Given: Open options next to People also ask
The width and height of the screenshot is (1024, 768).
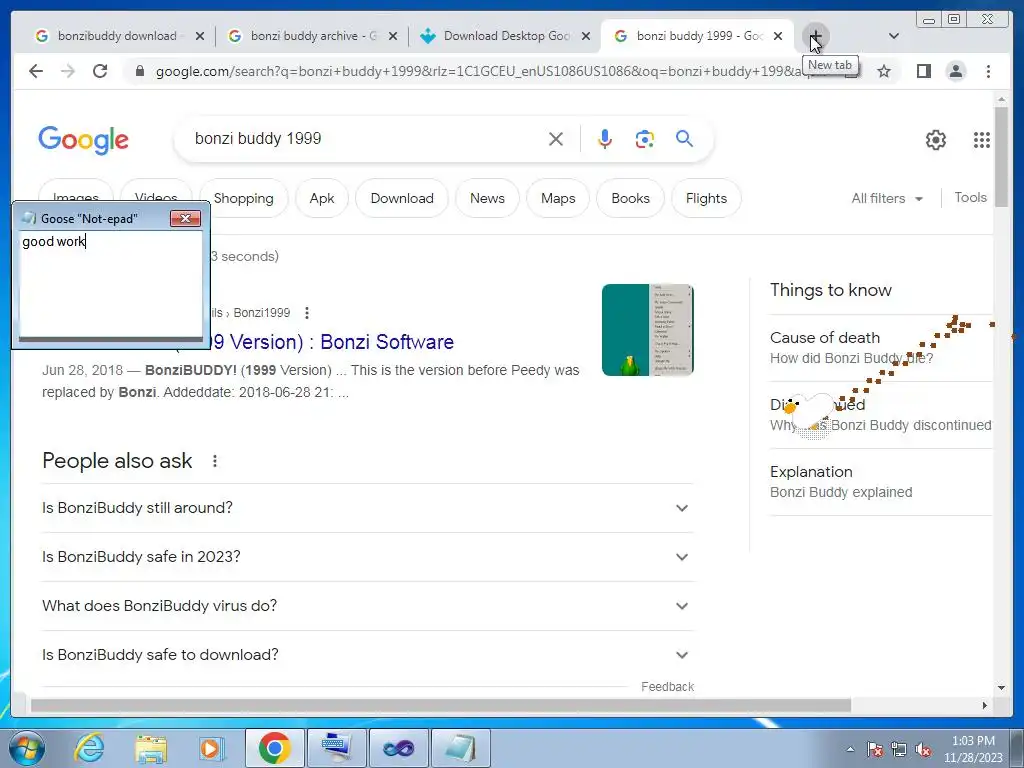Looking at the screenshot, I should 215,461.
